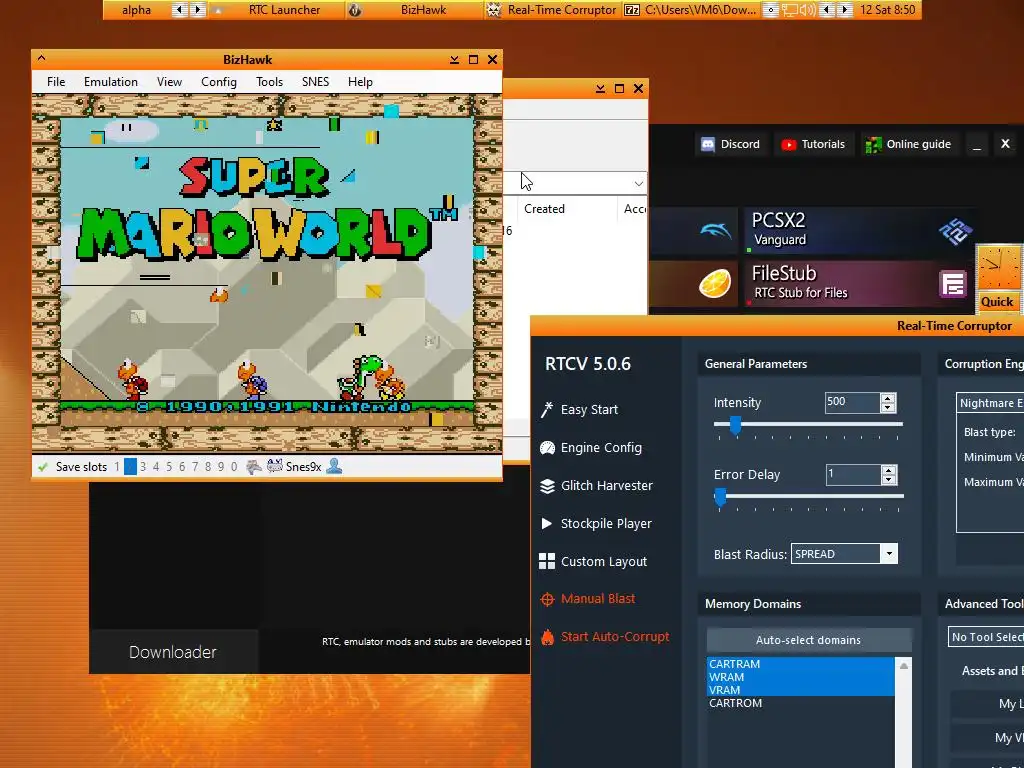The width and height of the screenshot is (1024, 768).
Task: Launch PCSX2 Vanguard from launcher
Action: click(860, 231)
